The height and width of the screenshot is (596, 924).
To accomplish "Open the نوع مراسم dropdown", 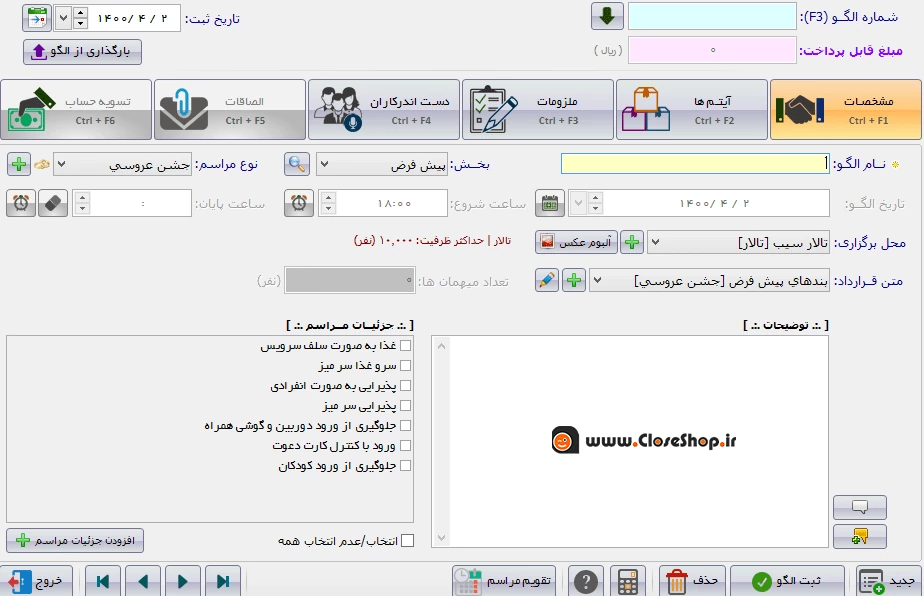I will [x=62, y=164].
